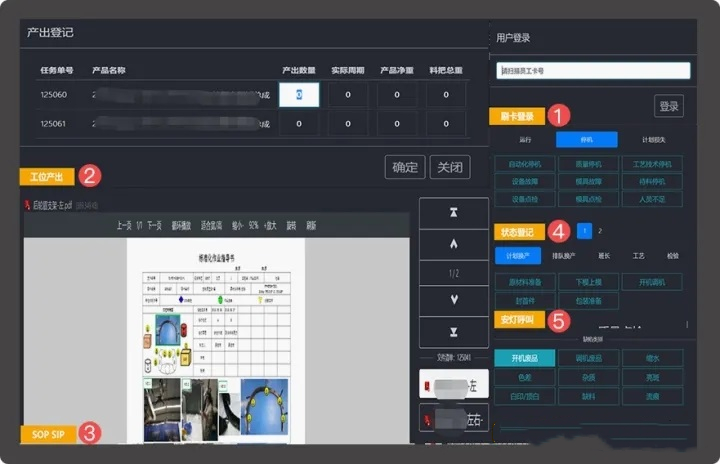Jump to first page with top arrow icon
The height and width of the screenshot is (464, 720).
[x=454, y=212]
